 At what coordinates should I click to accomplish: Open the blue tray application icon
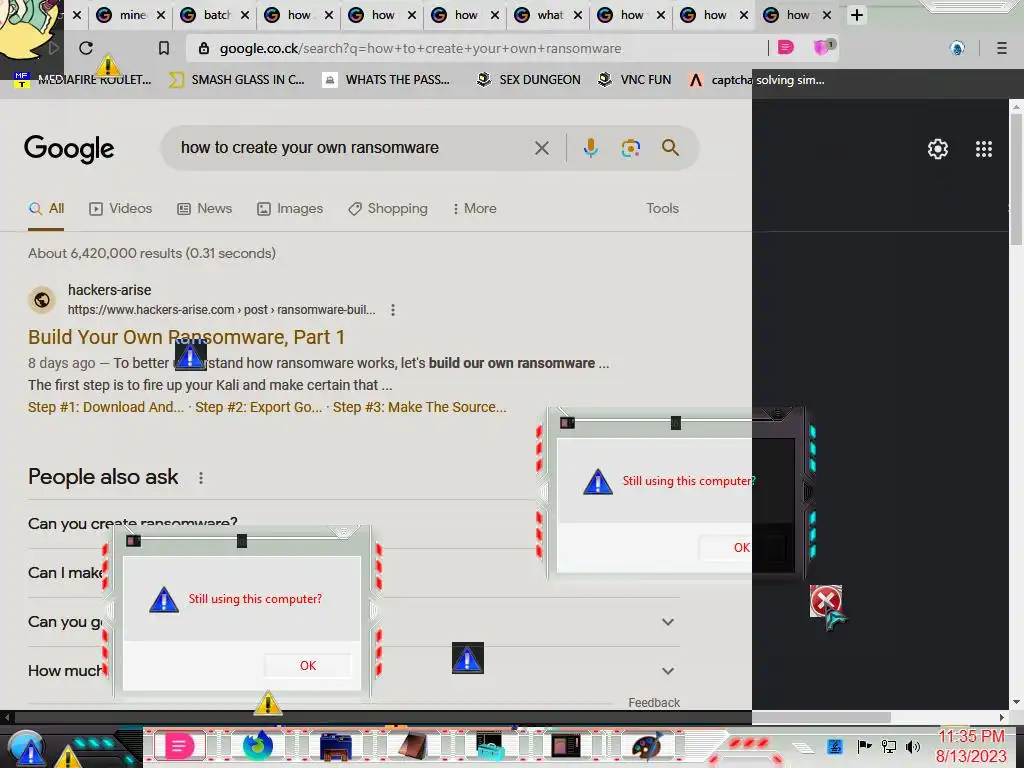(x=835, y=746)
